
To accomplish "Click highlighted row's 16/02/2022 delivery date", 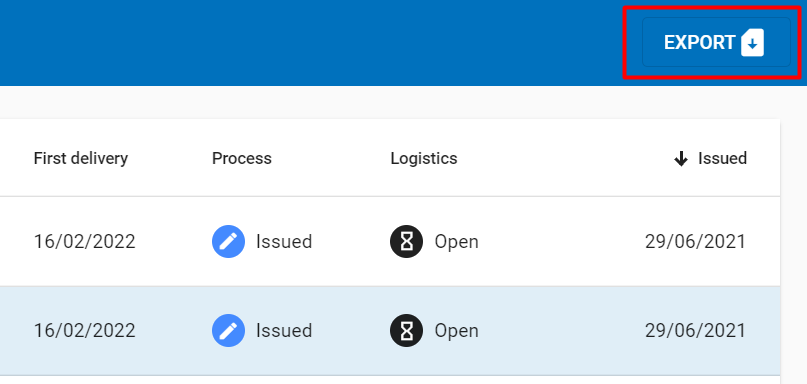I will (84, 330).
